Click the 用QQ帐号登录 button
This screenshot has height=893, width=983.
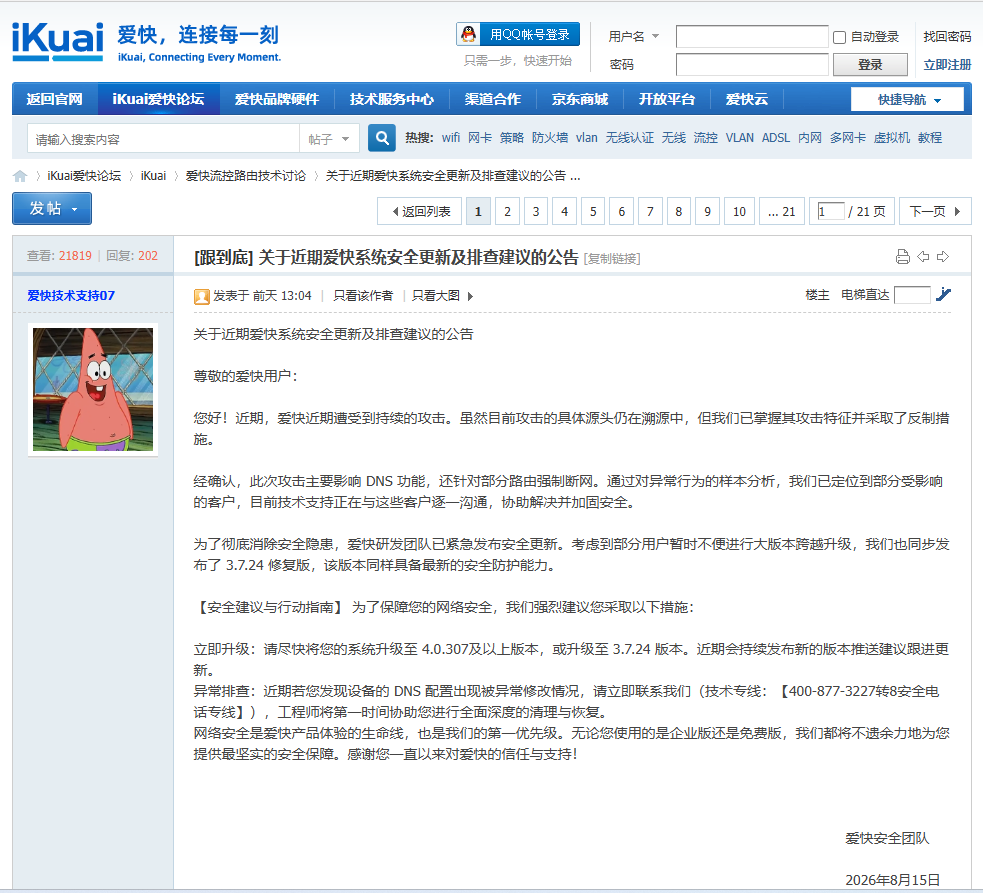coord(518,34)
